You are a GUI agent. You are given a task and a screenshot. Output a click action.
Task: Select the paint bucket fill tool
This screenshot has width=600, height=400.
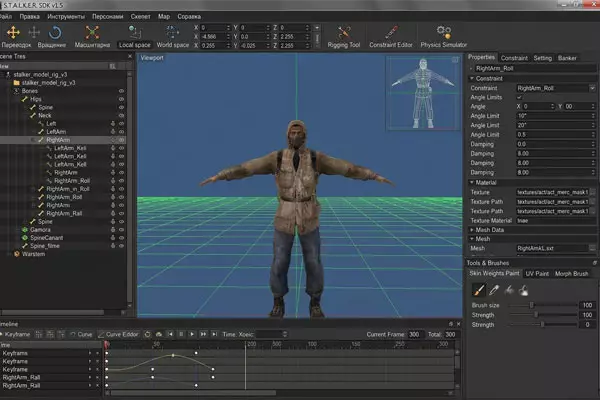[523, 290]
